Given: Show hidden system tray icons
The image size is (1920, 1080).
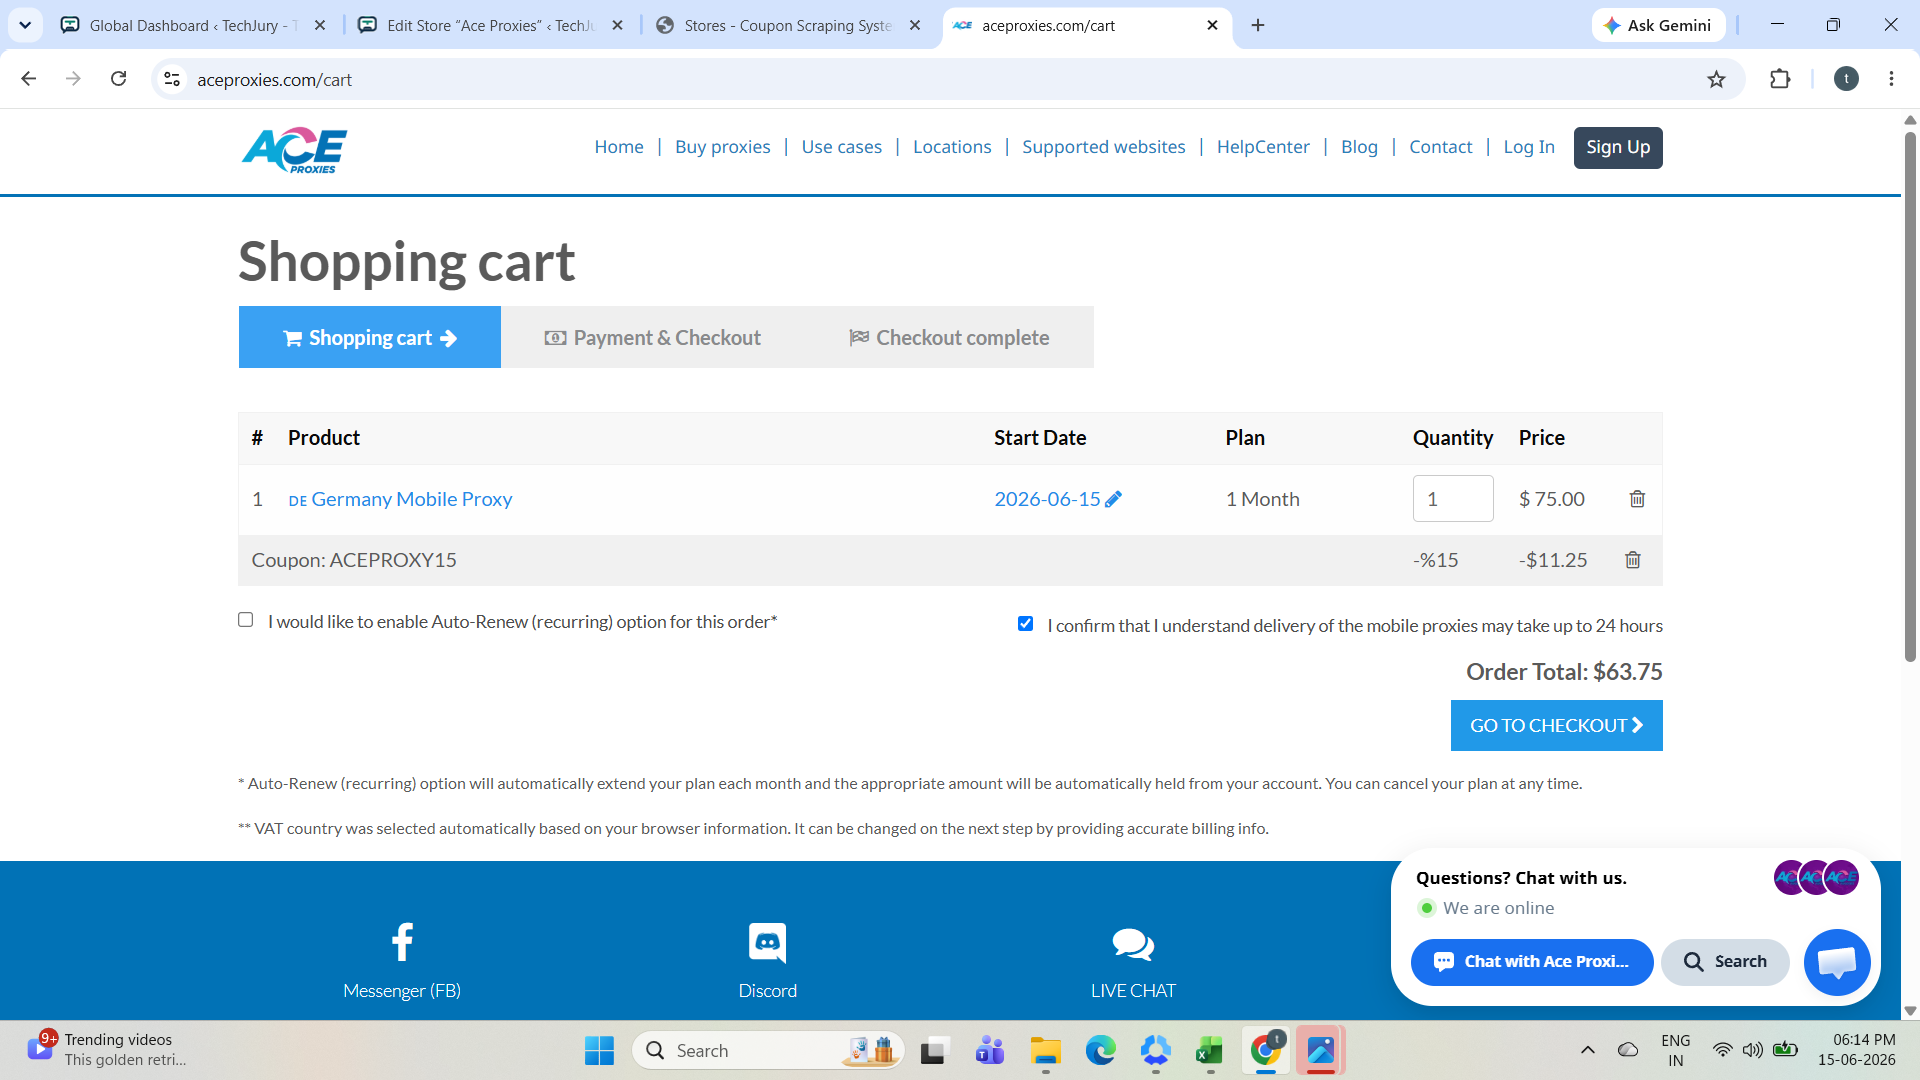Looking at the screenshot, I should click(1587, 1050).
